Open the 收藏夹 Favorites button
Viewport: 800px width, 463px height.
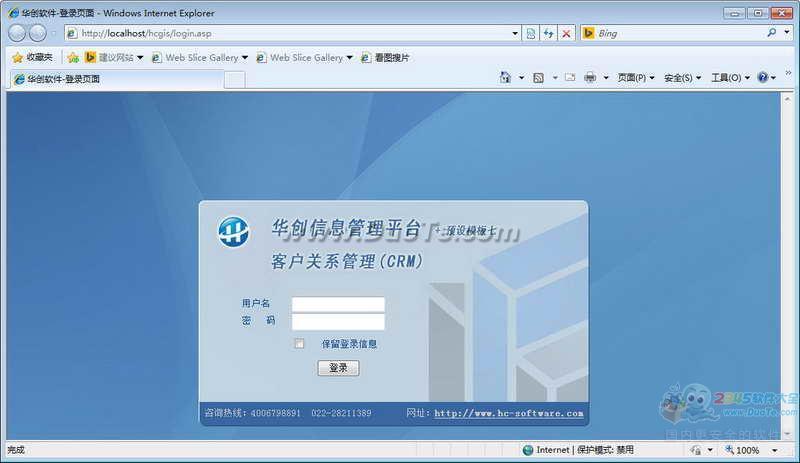[33, 57]
